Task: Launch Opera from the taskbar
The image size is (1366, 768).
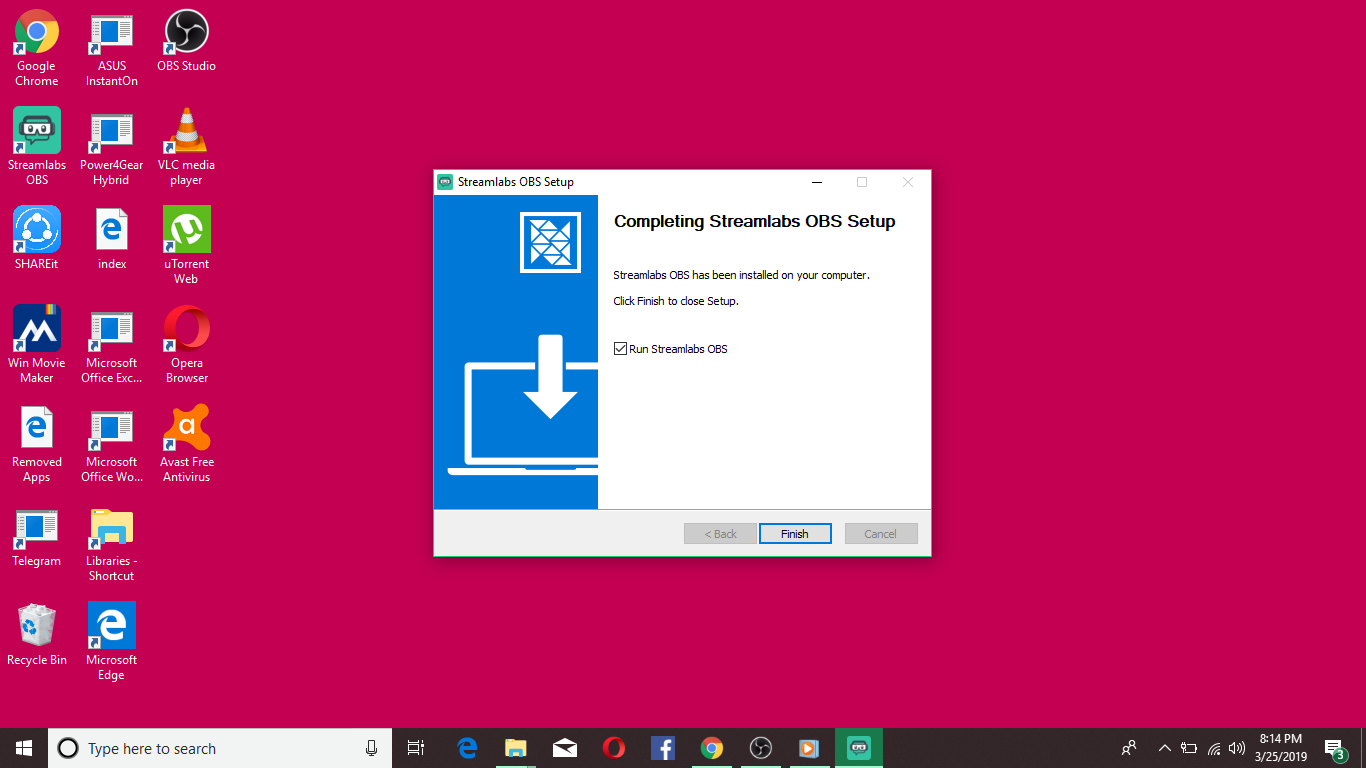Action: tap(614, 748)
